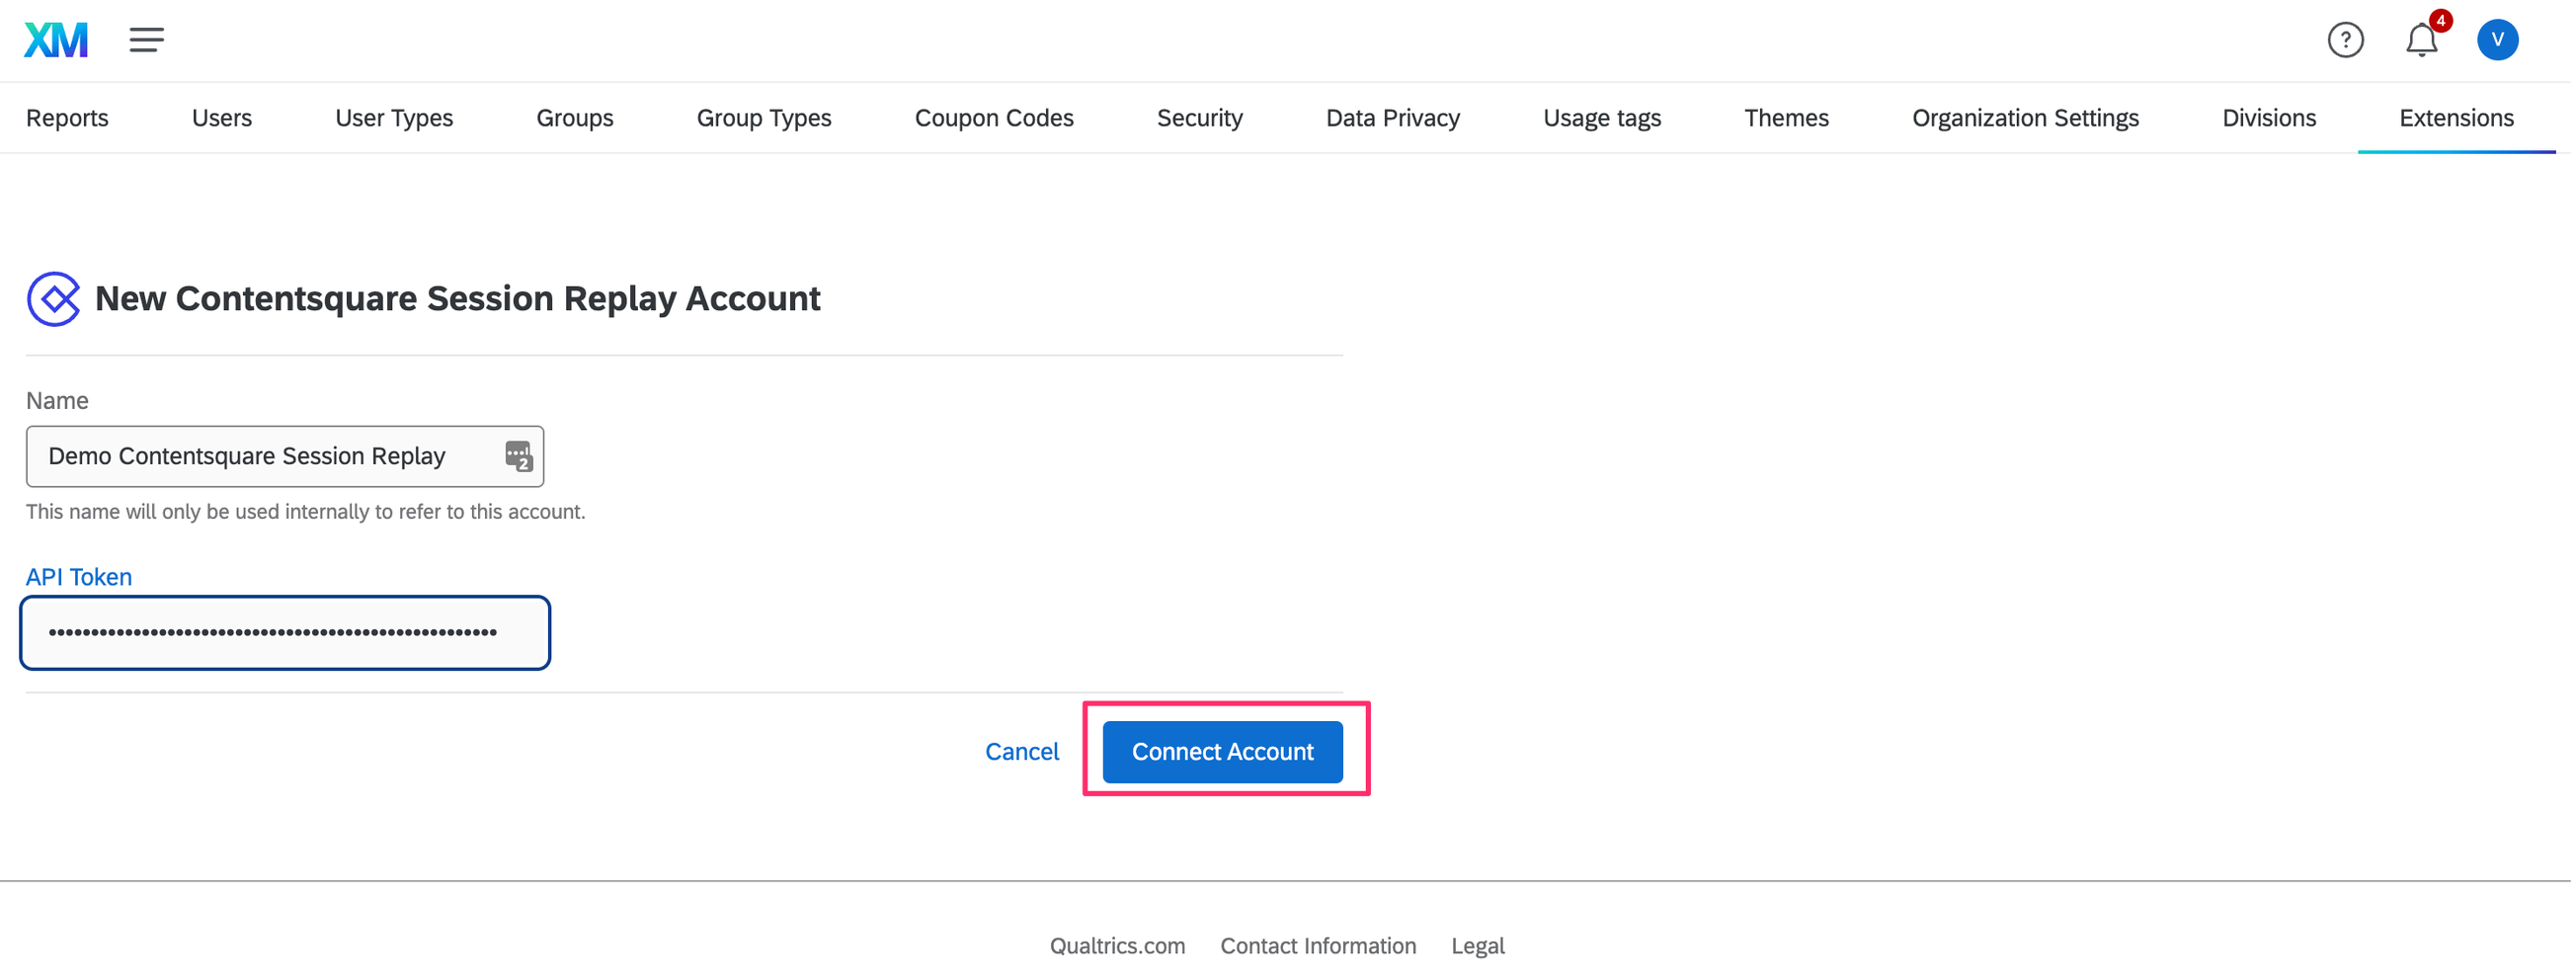Switch to the Themes tab
The width and height of the screenshot is (2576, 977).
click(x=1786, y=118)
